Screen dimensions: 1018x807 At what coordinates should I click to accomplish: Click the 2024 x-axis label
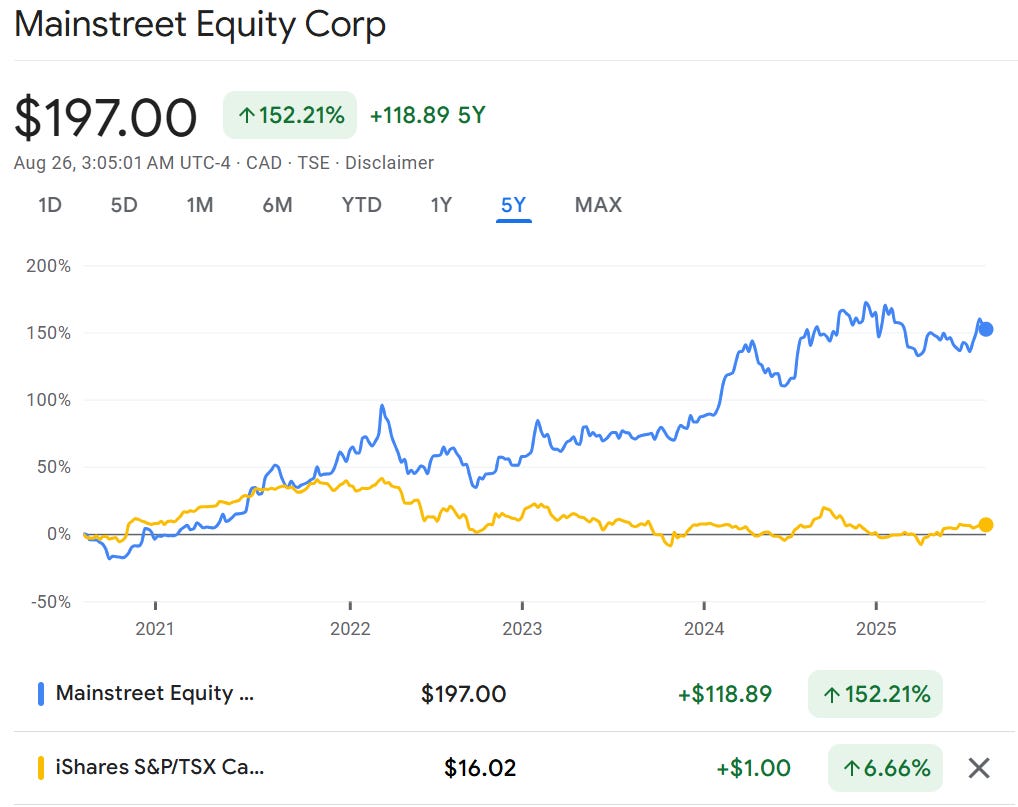click(x=704, y=628)
